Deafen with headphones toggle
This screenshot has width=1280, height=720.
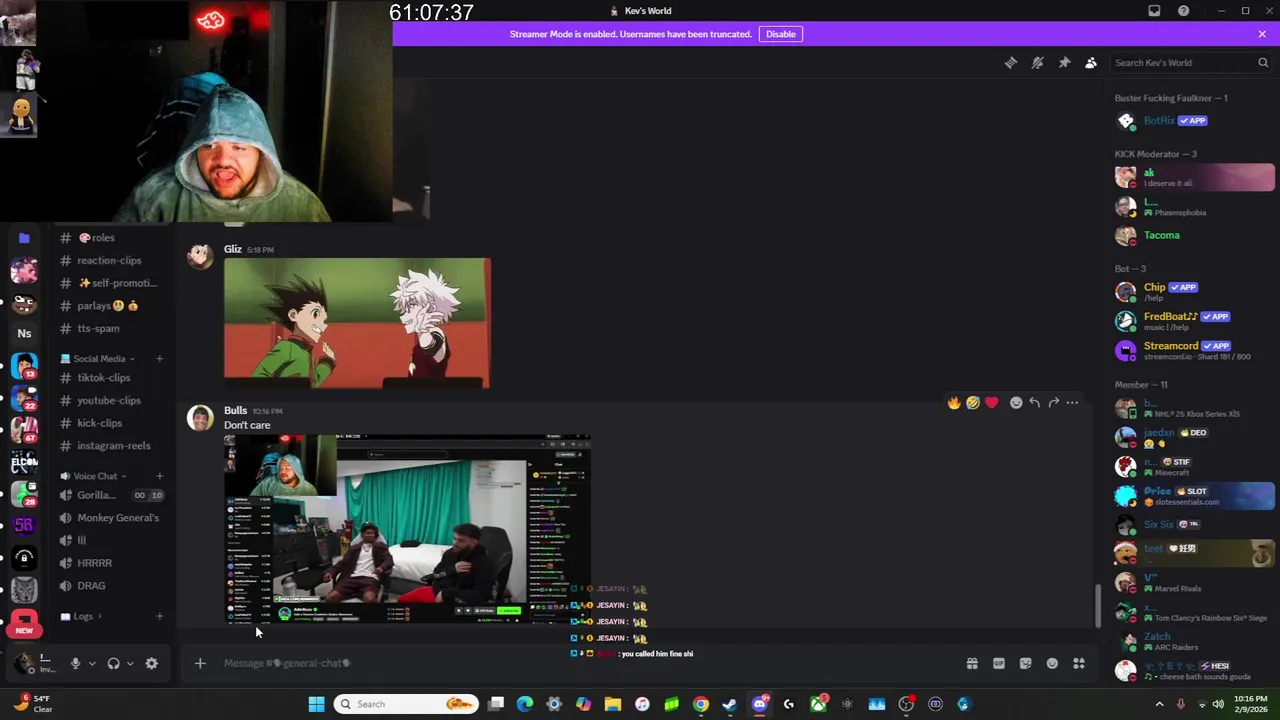point(113,663)
